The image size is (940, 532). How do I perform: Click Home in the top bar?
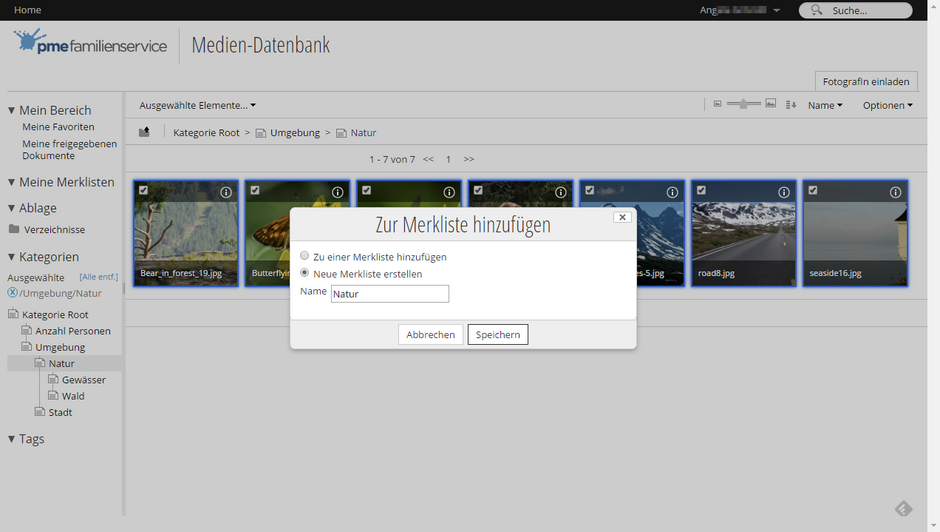28,10
